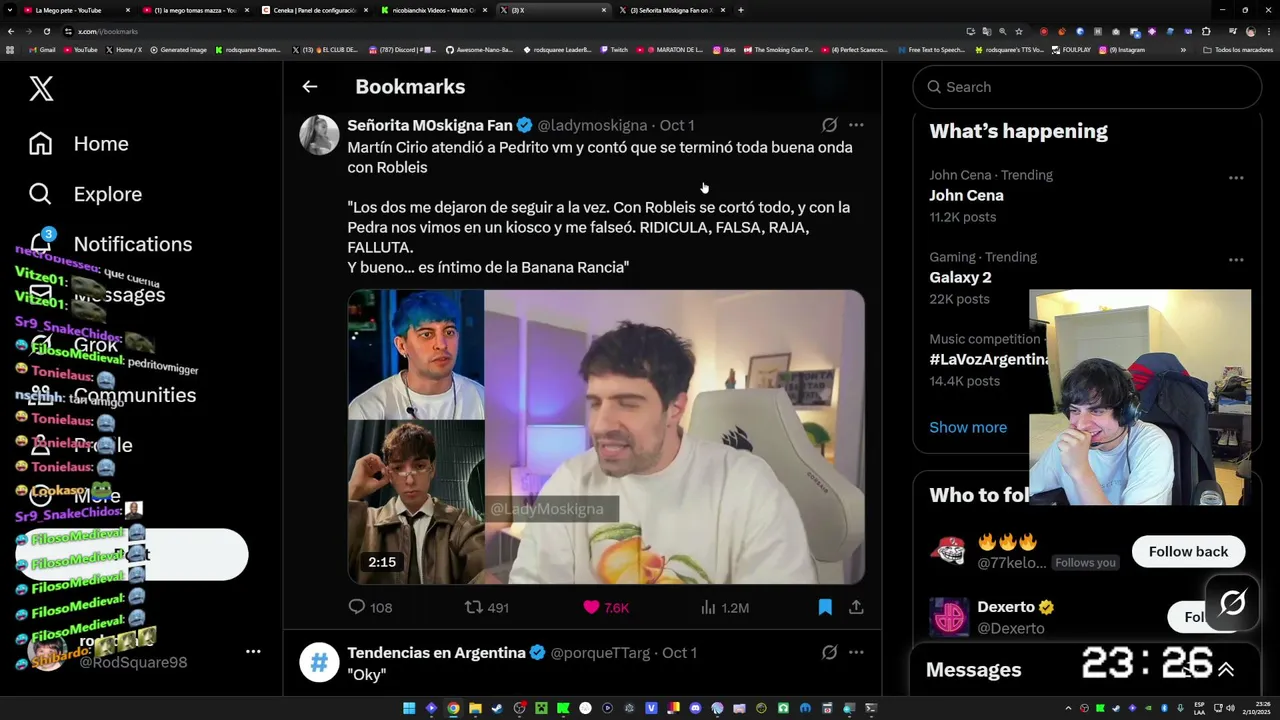Image resolution: width=1280 pixels, height=720 pixels.
Task: Open (9) Instagram bookmark
Action: tap(1121, 49)
